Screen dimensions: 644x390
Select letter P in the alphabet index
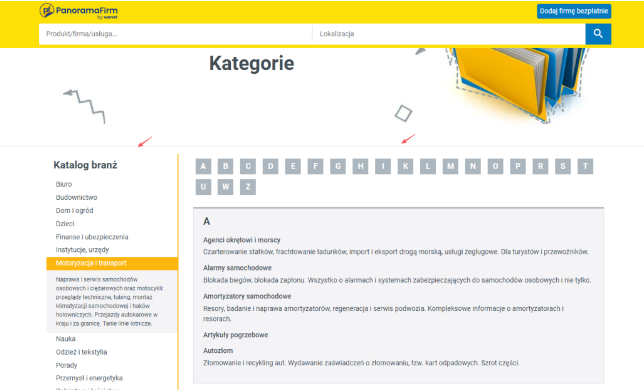(518, 166)
